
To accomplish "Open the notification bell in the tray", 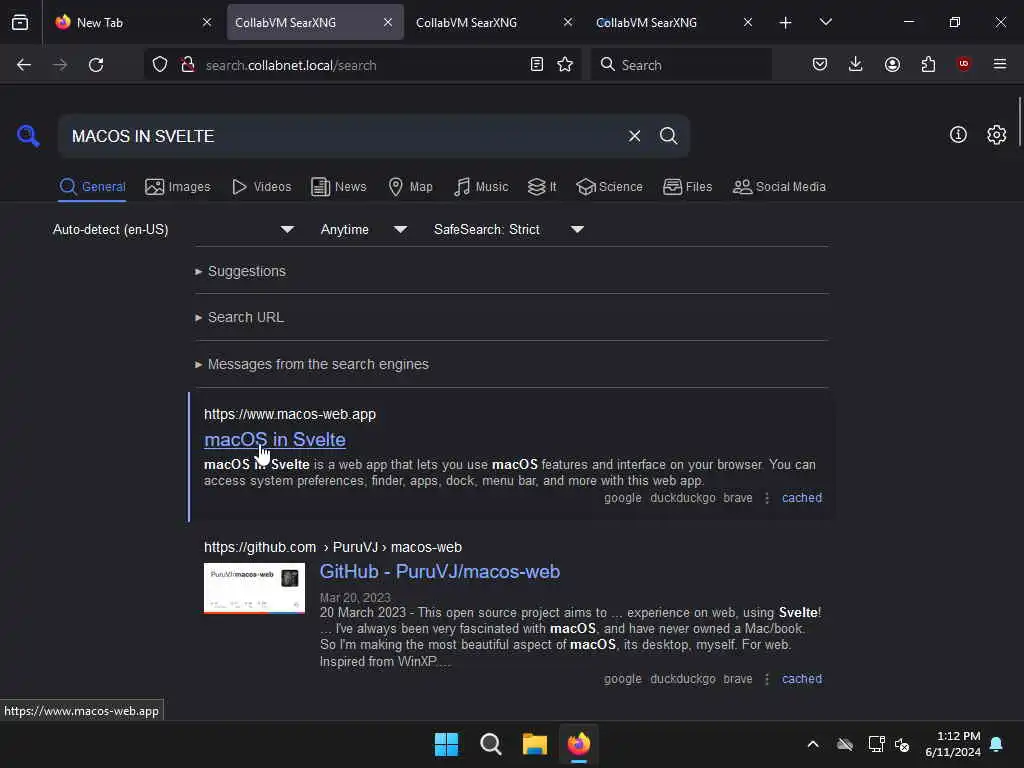I will 997,744.
